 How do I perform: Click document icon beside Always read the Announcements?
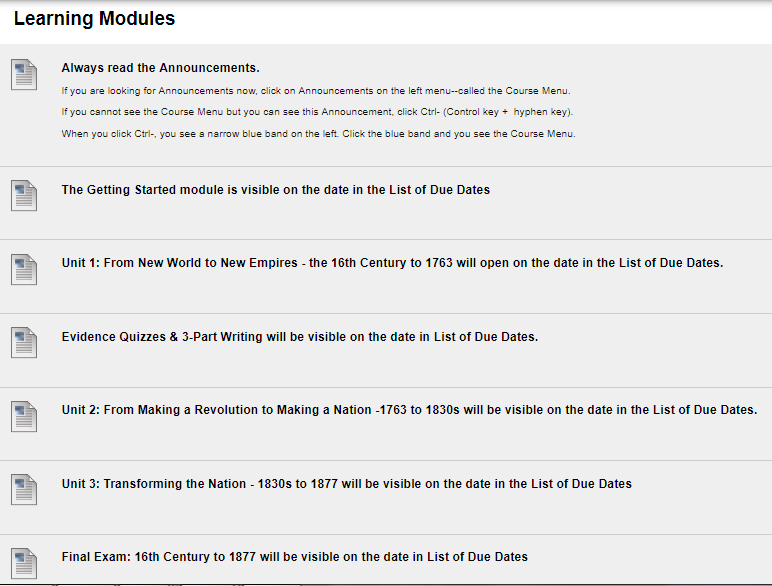click(24, 74)
